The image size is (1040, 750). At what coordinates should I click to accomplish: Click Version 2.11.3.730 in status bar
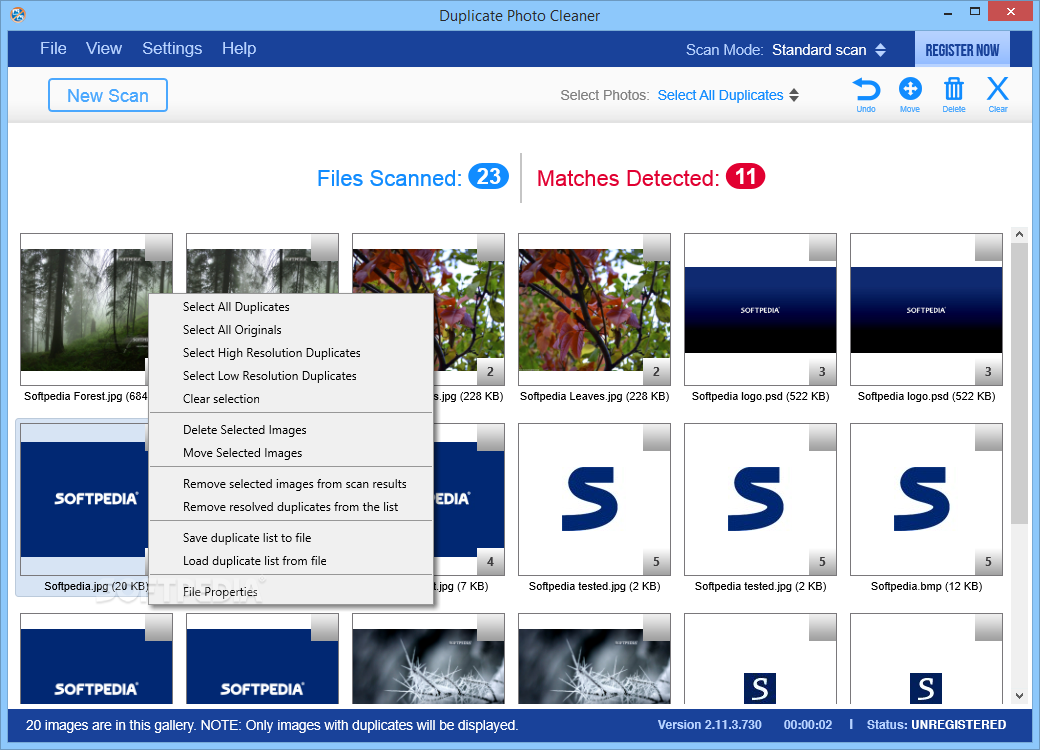click(x=710, y=725)
